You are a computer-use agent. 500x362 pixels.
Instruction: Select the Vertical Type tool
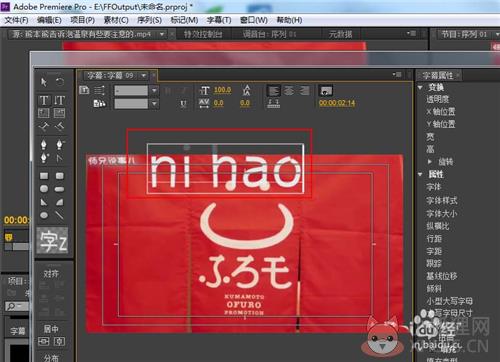59,100
